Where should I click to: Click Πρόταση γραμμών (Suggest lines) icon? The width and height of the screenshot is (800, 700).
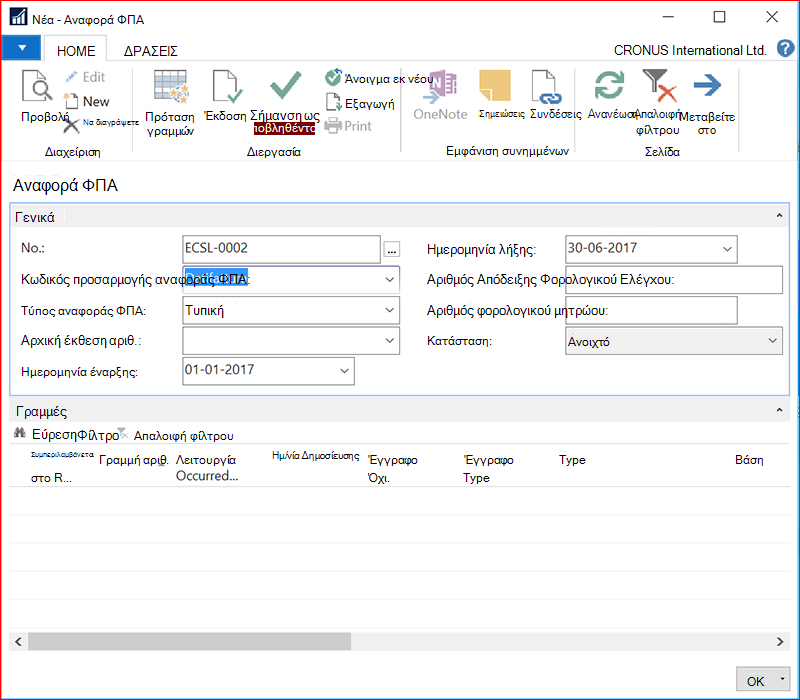point(171,86)
